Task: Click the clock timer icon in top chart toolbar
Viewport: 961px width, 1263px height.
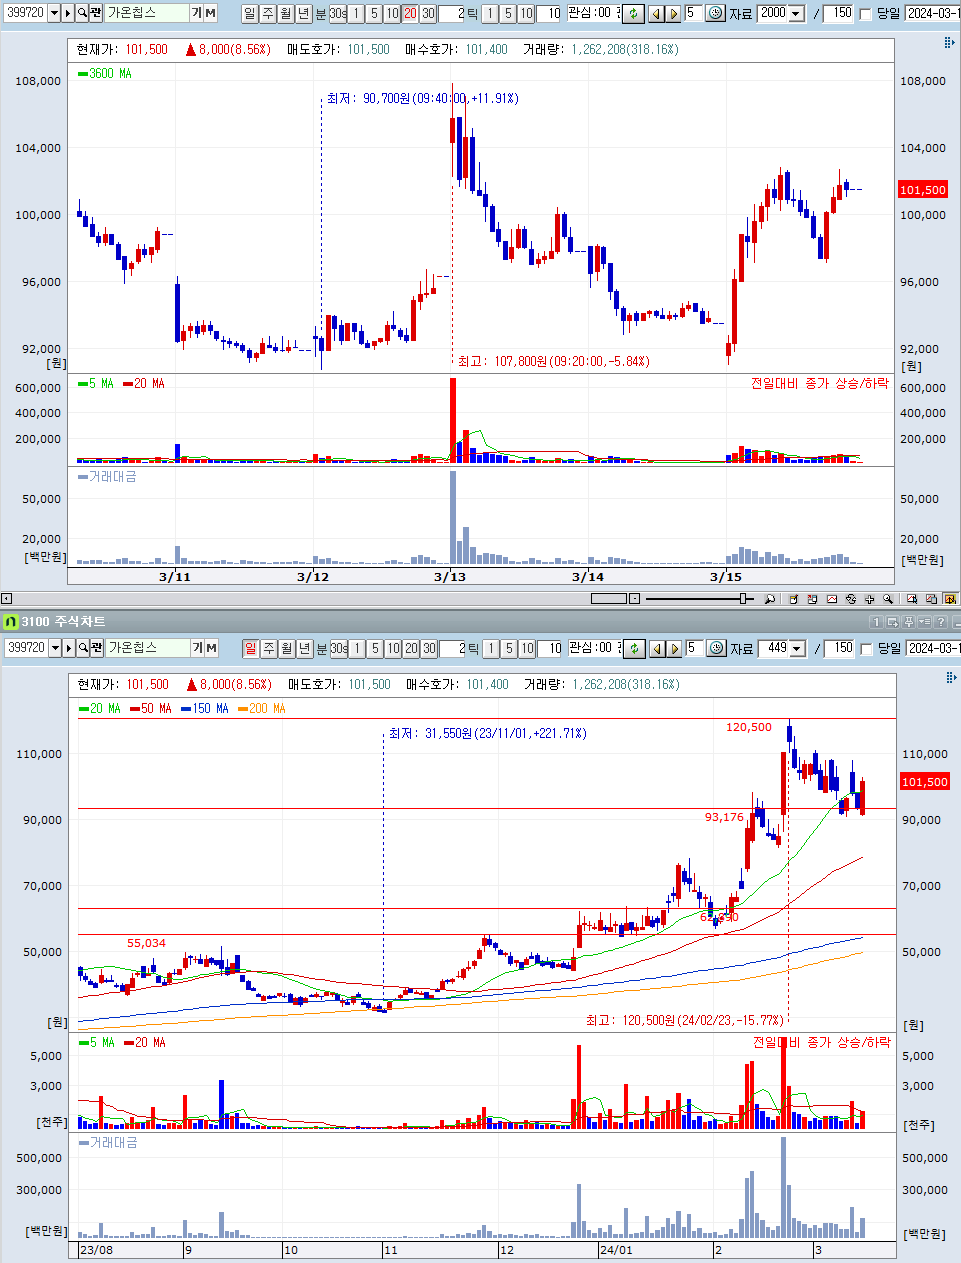Action: tap(716, 13)
